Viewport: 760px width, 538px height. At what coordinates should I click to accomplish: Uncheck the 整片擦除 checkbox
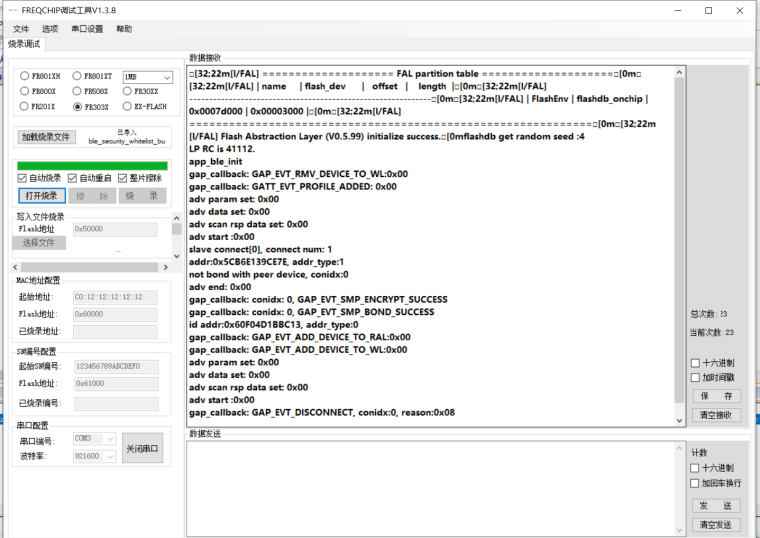point(122,178)
